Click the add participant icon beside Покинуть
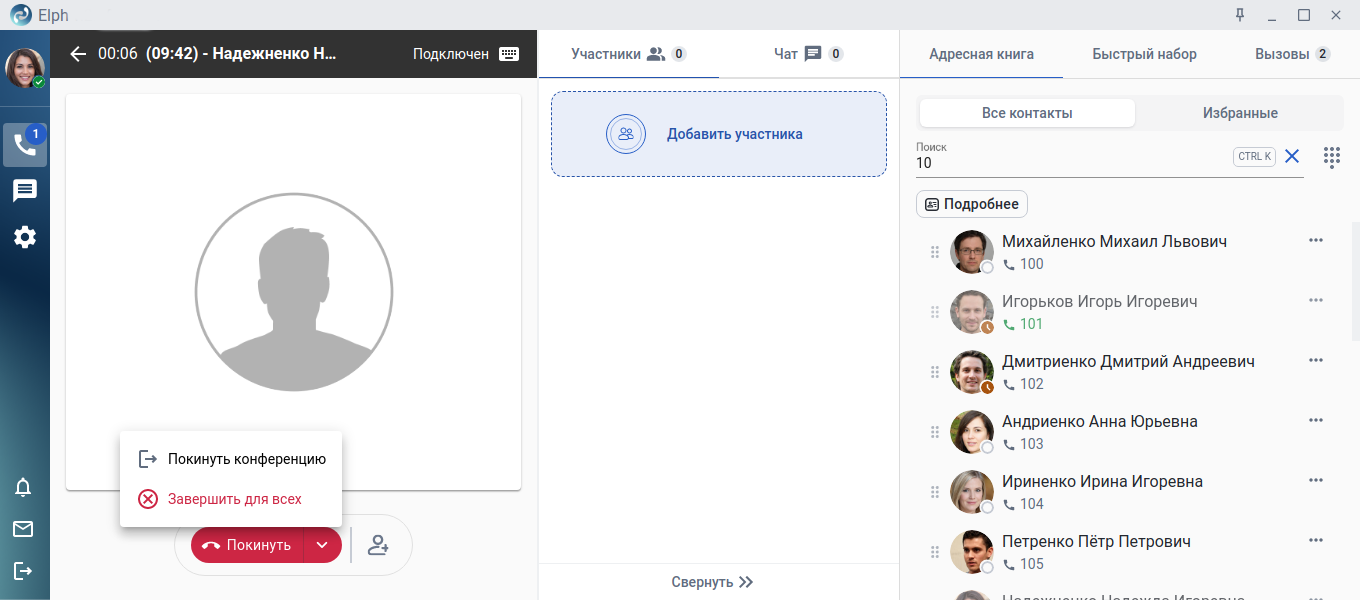1360x600 pixels. (x=378, y=545)
